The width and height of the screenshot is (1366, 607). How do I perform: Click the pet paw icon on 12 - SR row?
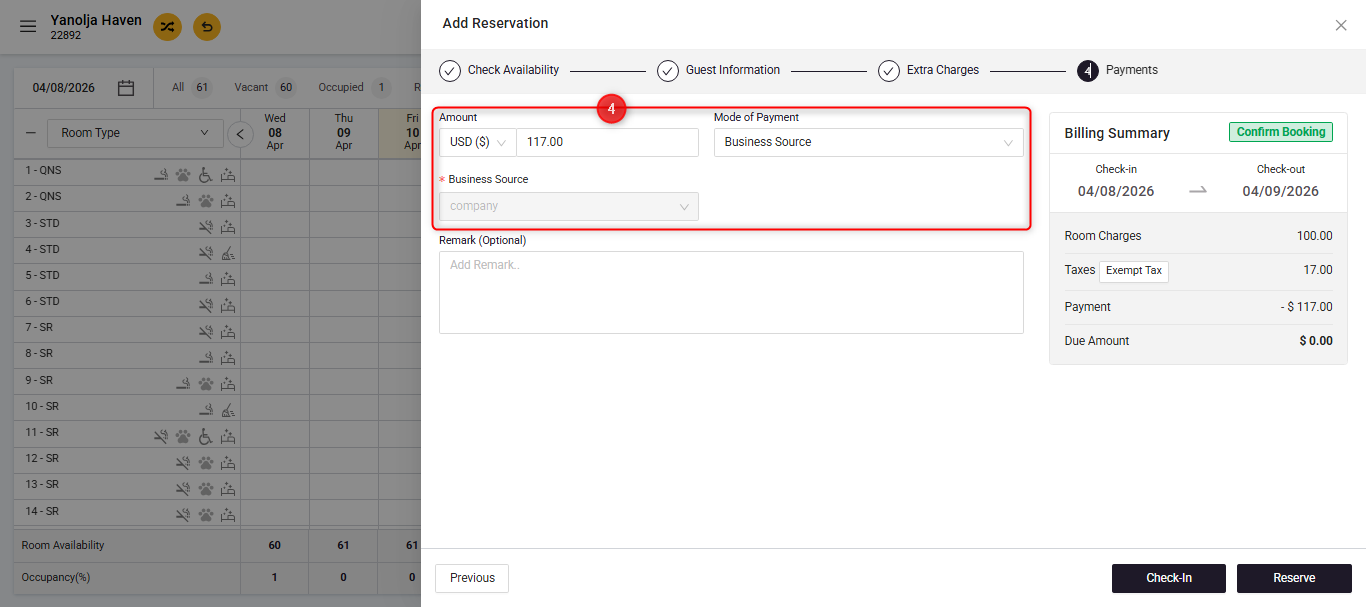click(206, 463)
